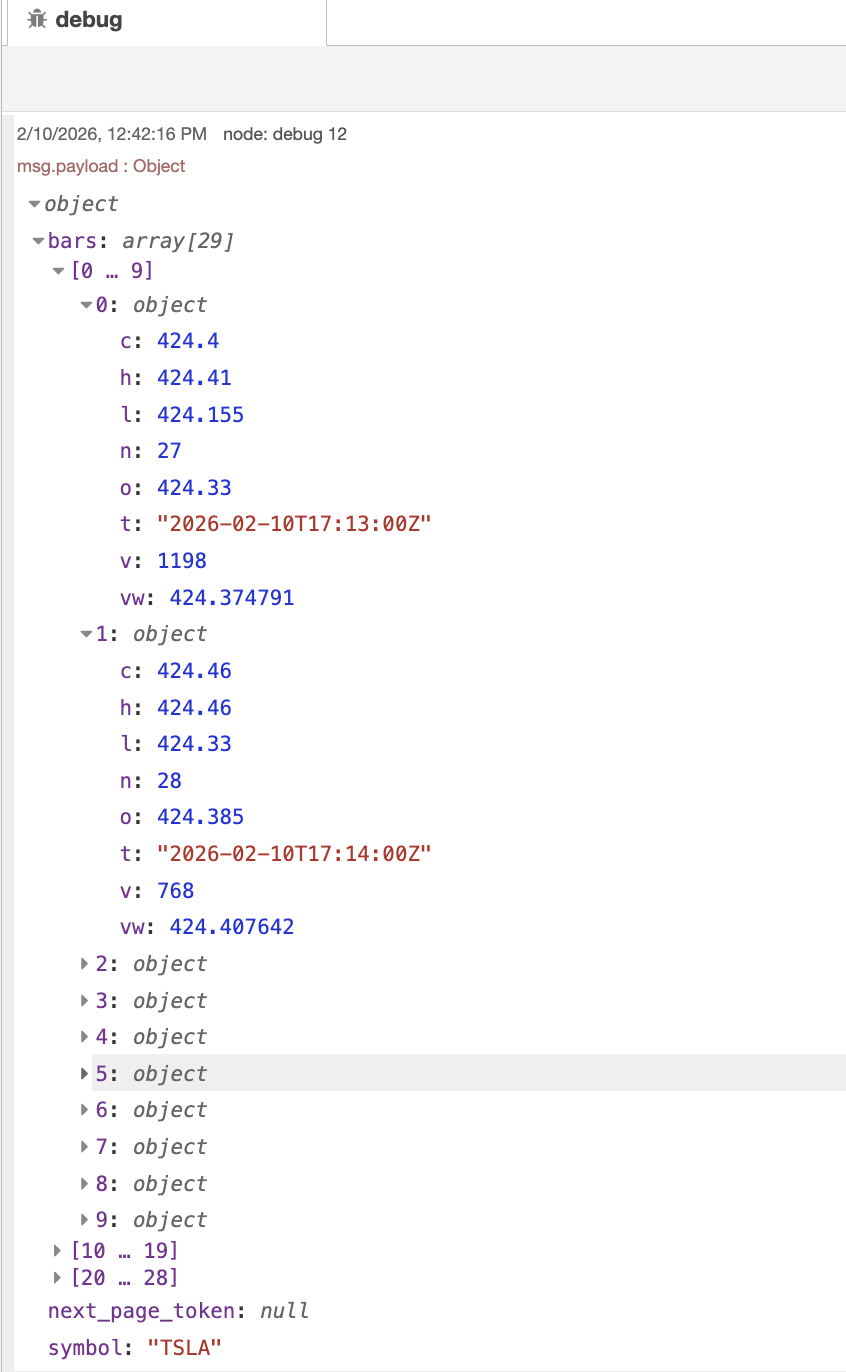The image size is (846, 1372).
Task: Expand bar item 2 object
Action: point(86,964)
